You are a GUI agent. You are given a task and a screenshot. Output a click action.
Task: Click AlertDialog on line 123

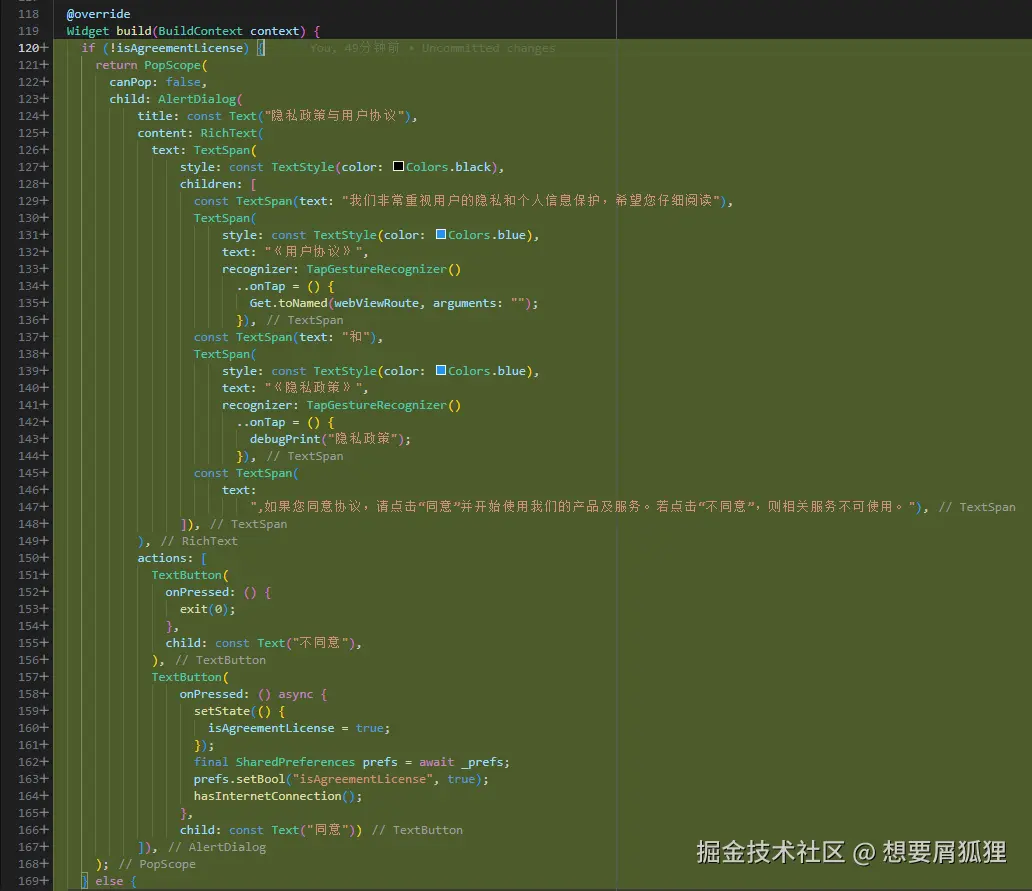[197, 99]
